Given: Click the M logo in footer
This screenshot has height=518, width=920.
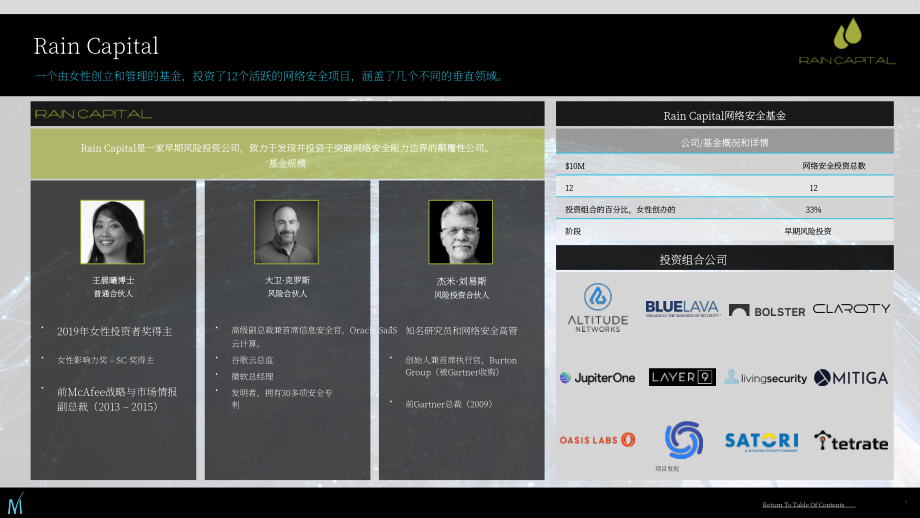Looking at the screenshot, I should click(15, 503).
